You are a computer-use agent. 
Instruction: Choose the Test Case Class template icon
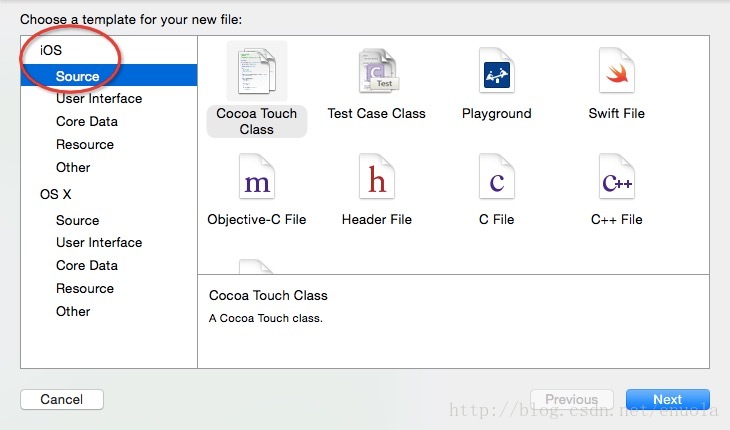tap(377, 71)
